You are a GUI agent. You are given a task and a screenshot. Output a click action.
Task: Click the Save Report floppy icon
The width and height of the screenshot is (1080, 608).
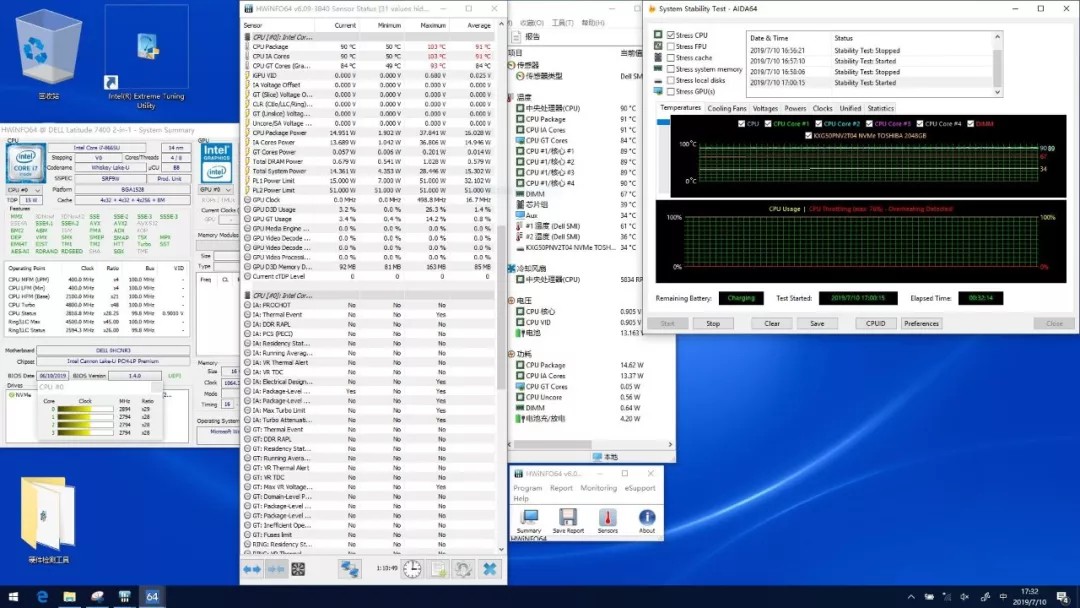click(568, 517)
